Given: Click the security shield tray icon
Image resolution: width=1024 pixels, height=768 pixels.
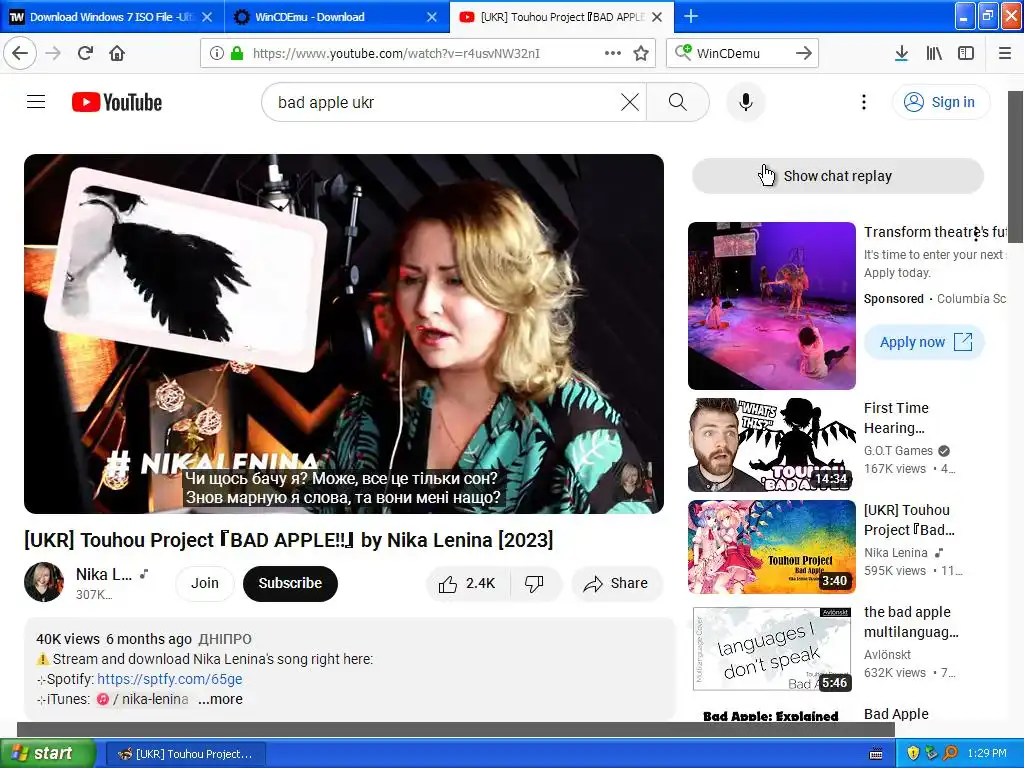Looking at the screenshot, I should pos(913,753).
